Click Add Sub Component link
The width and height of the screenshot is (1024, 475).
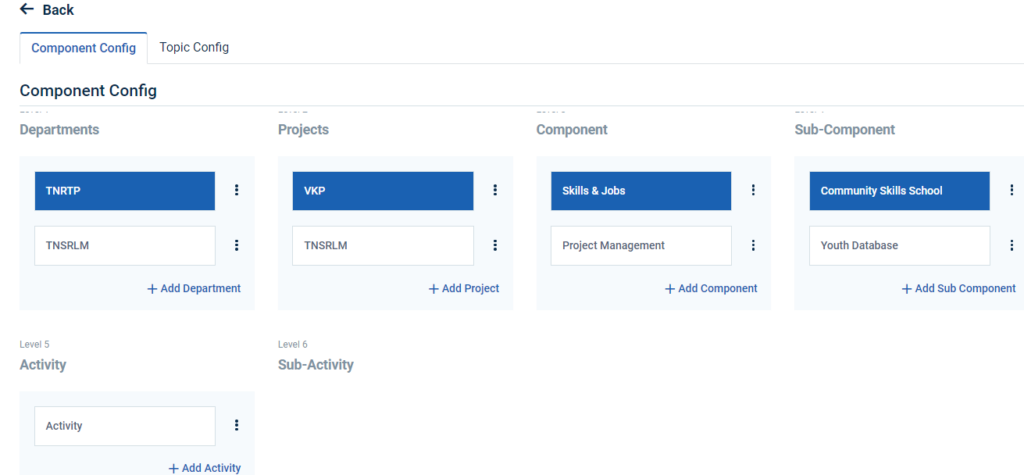point(958,288)
